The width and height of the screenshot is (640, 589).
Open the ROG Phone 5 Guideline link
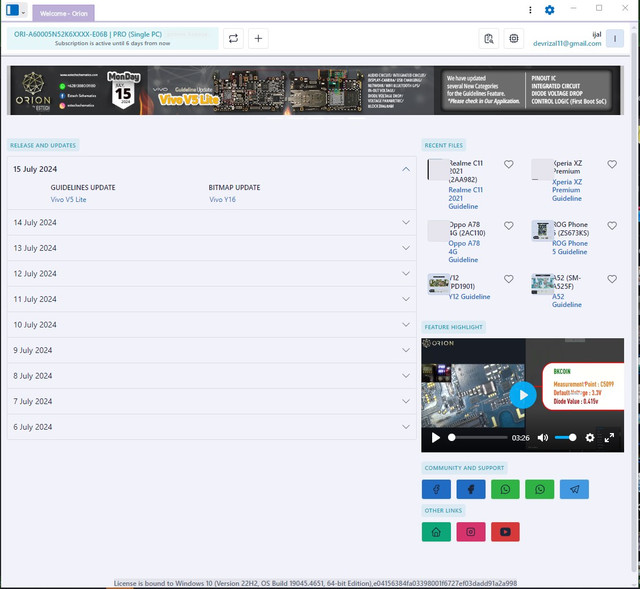point(570,247)
